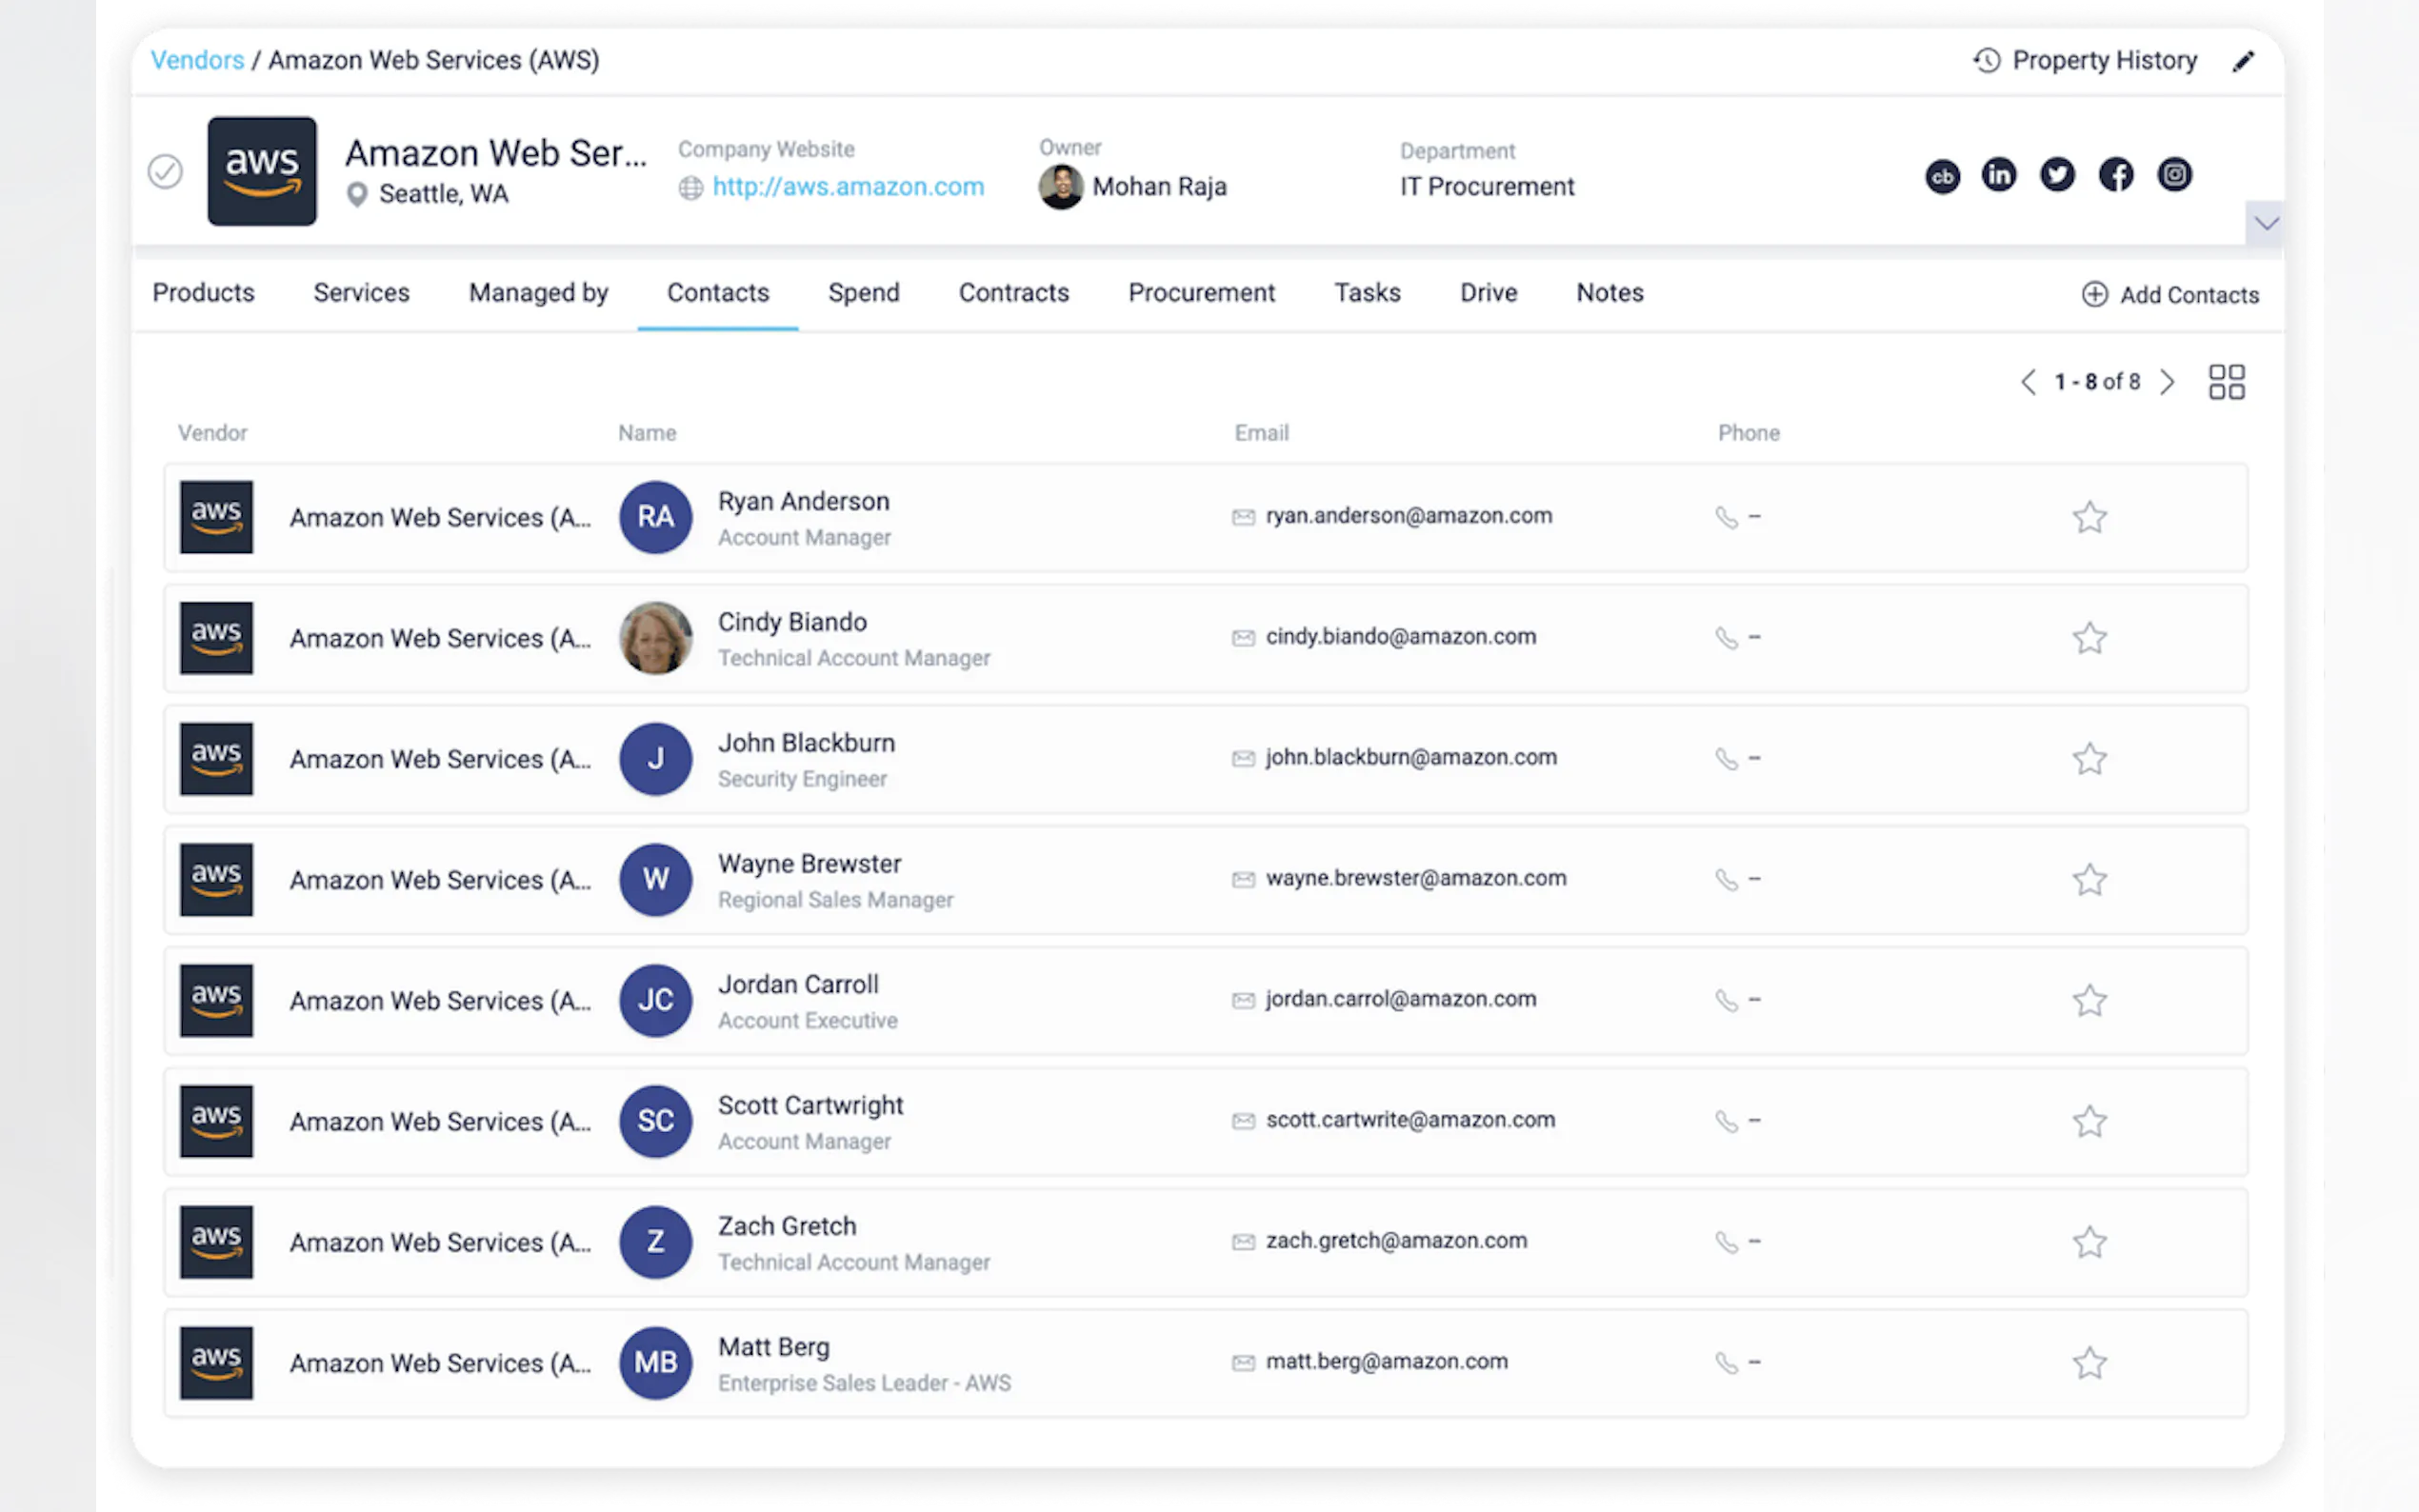Expand the vendor header details chevron
Image resolution: width=2419 pixels, height=1512 pixels.
2266,223
